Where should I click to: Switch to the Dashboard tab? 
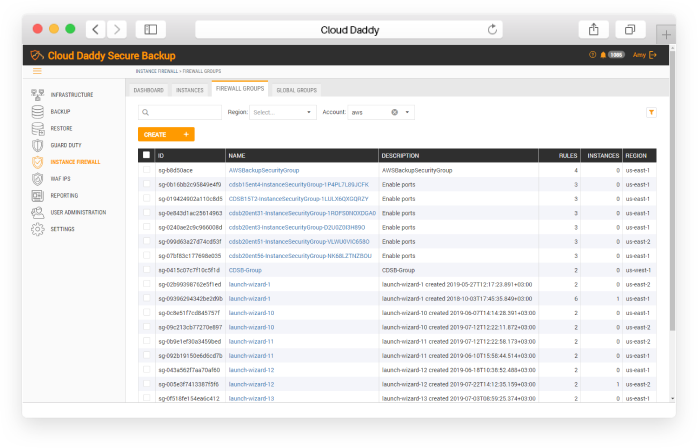(149, 90)
